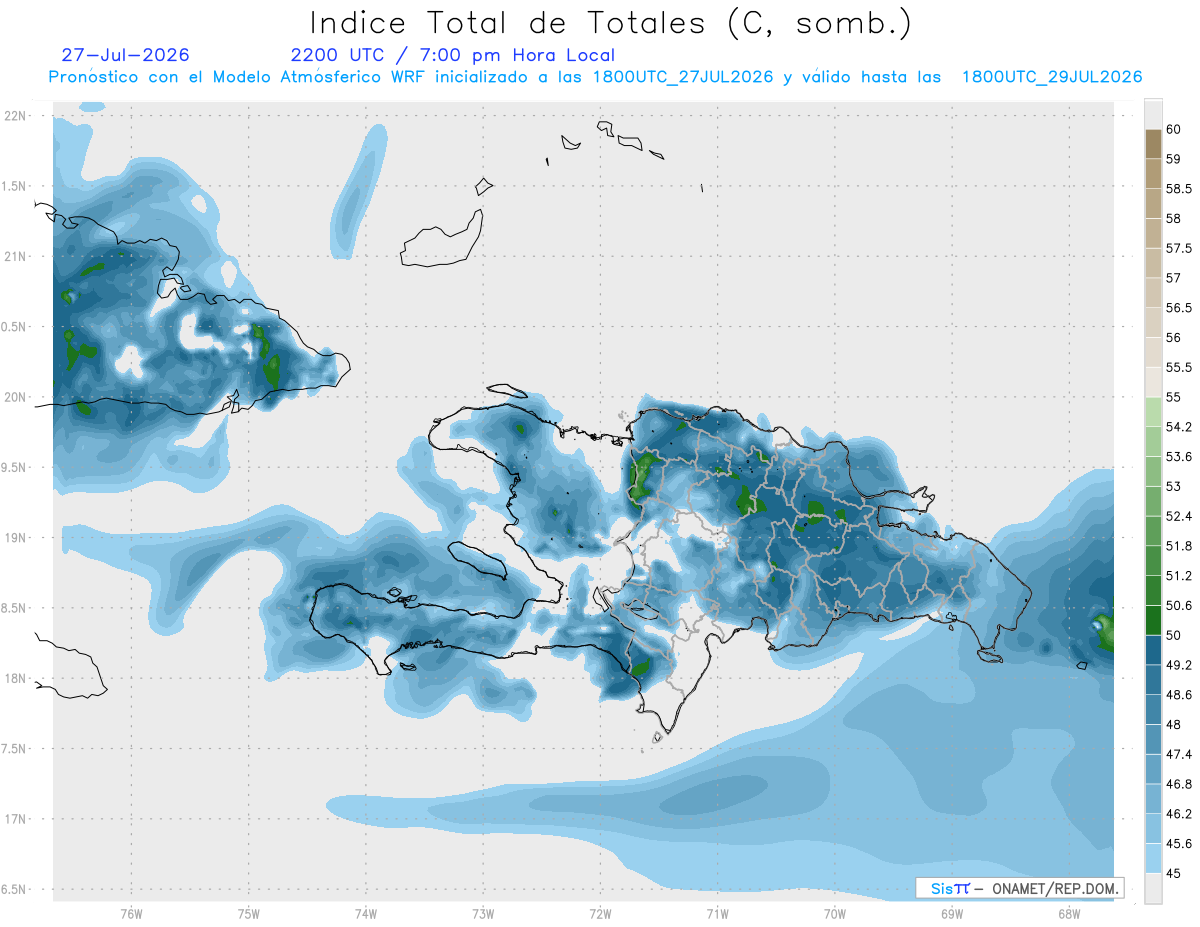Click the colorbar value '53.6'

(x=1178, y=457)
